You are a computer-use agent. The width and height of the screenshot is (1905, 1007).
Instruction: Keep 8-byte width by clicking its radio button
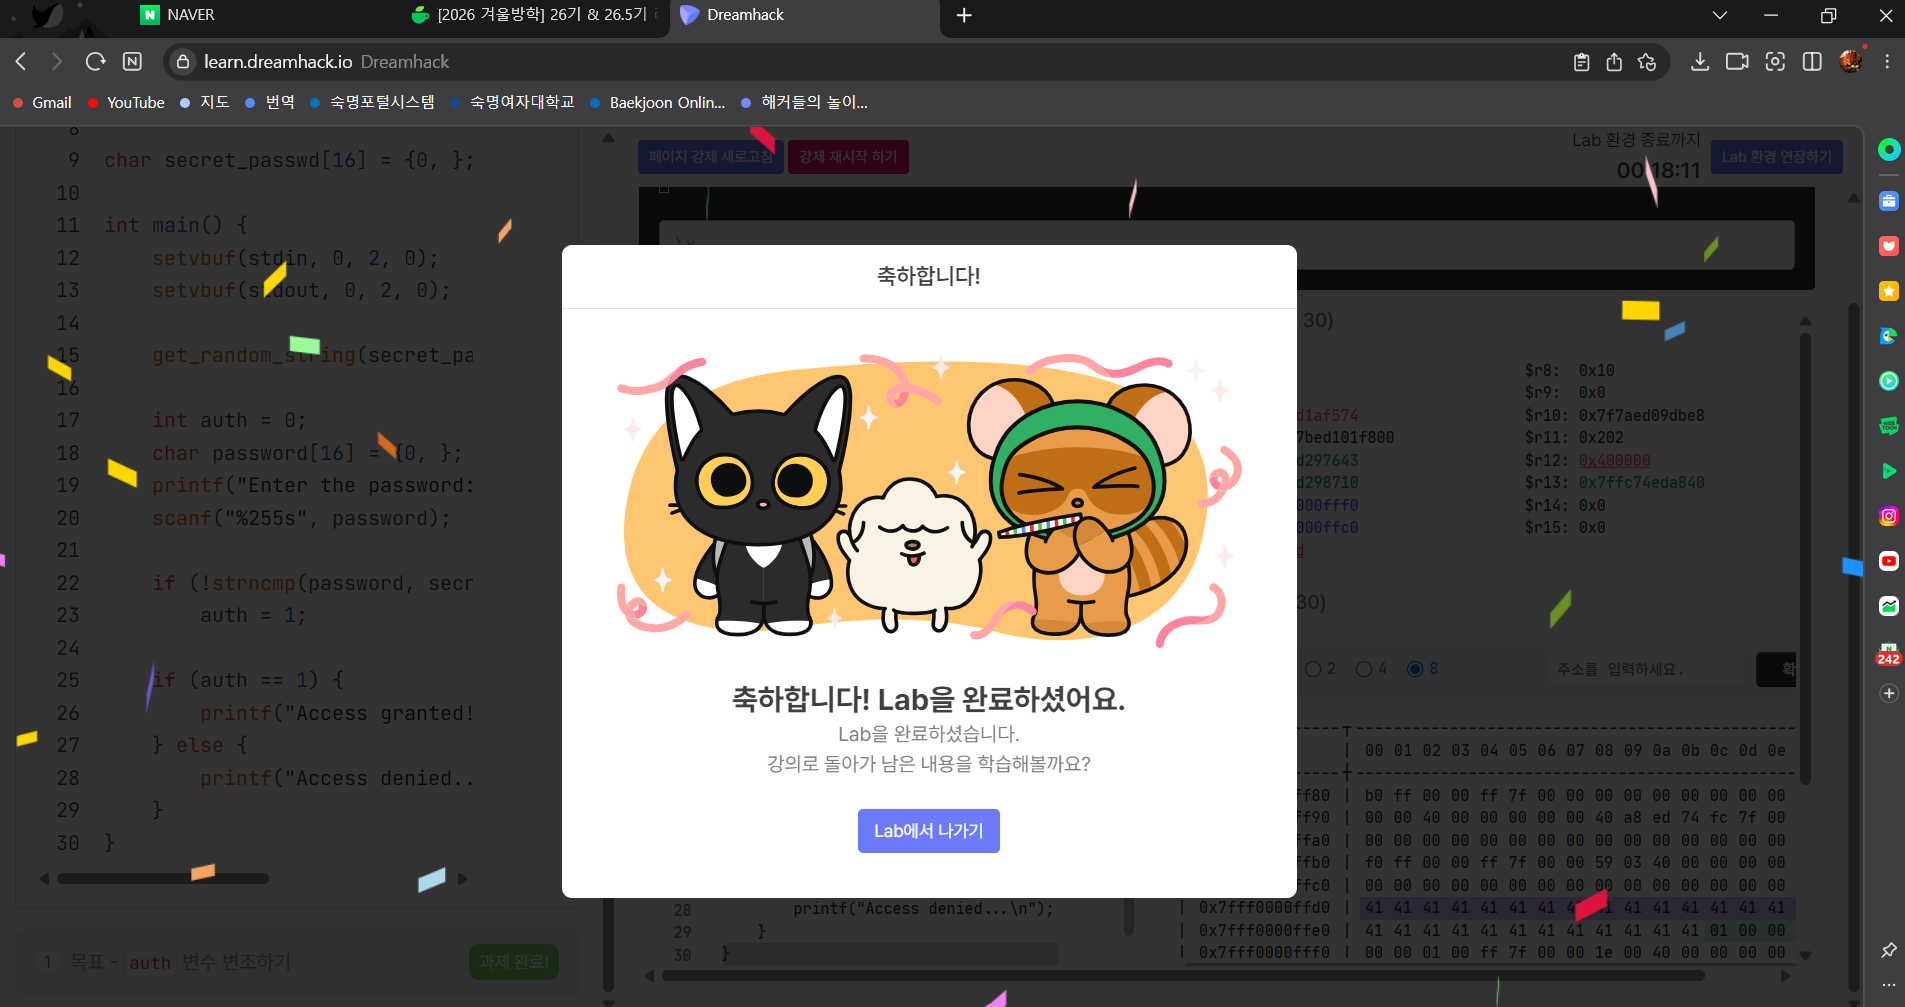click(1416, 668)
